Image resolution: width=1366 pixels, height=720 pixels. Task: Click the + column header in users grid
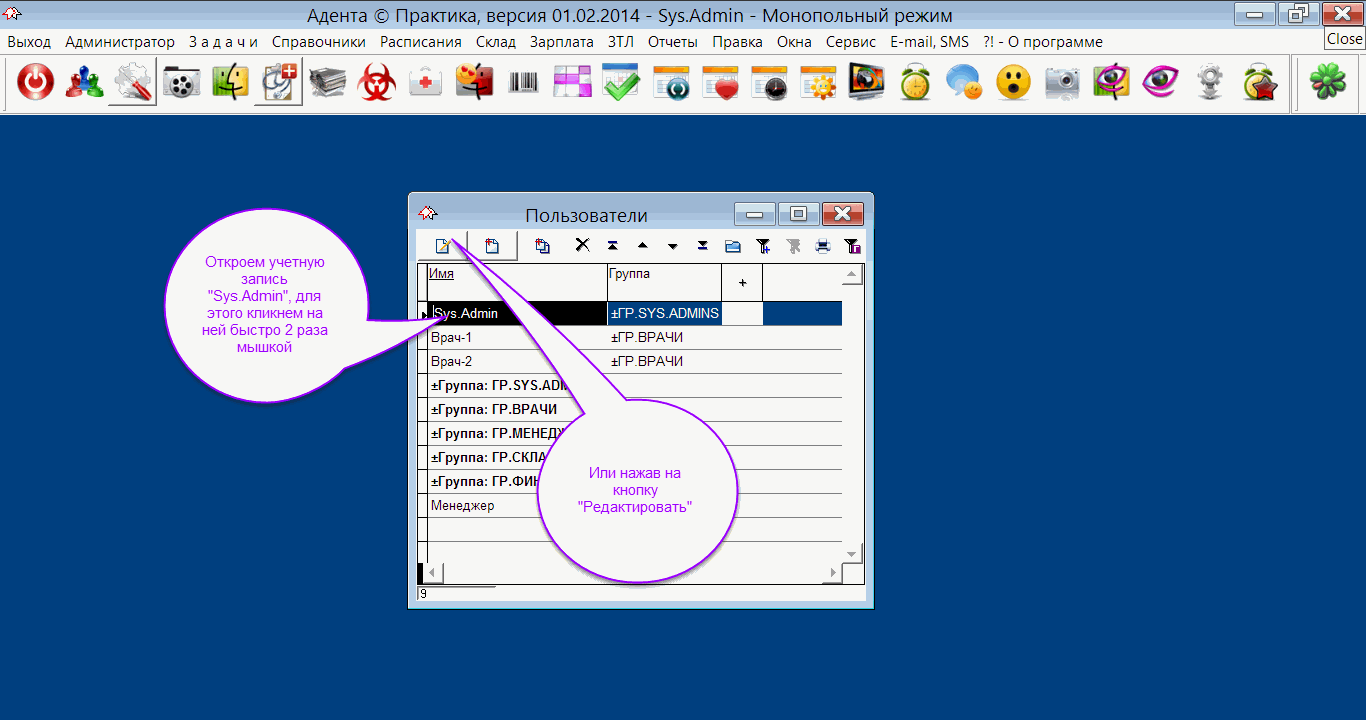(x=742, y=283)
